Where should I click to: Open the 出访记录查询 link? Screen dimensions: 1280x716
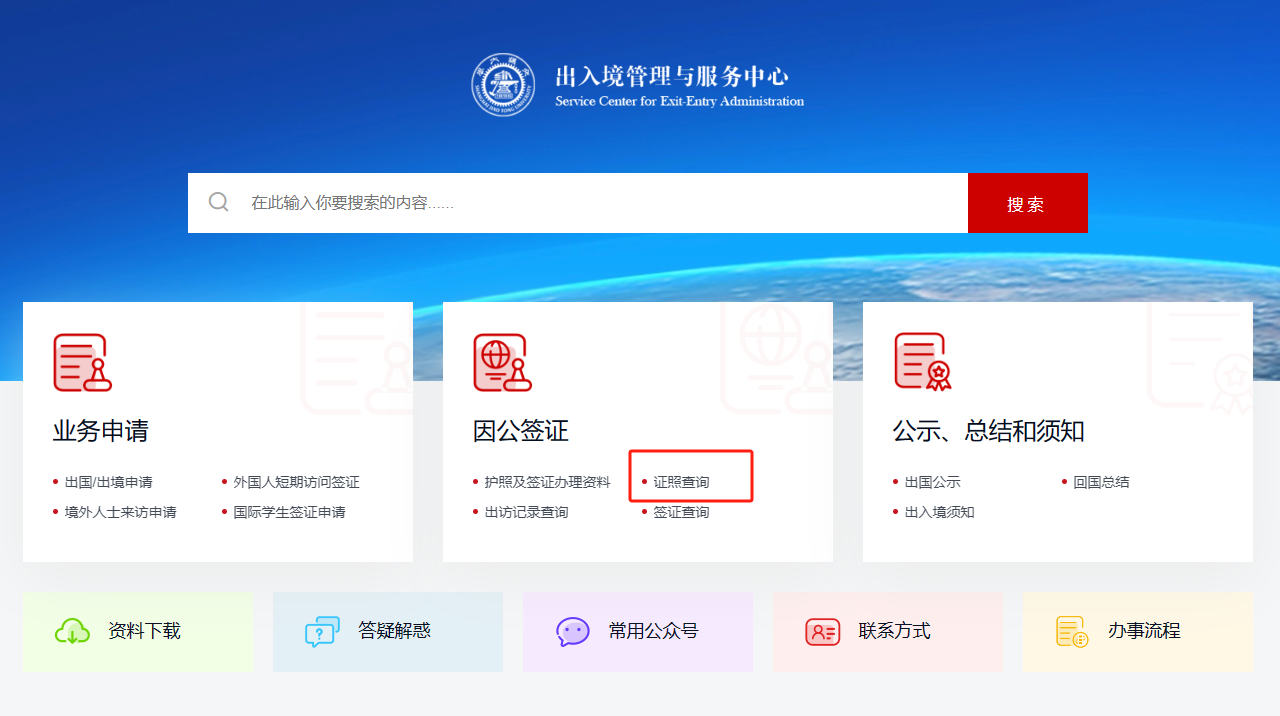(526, 512)
